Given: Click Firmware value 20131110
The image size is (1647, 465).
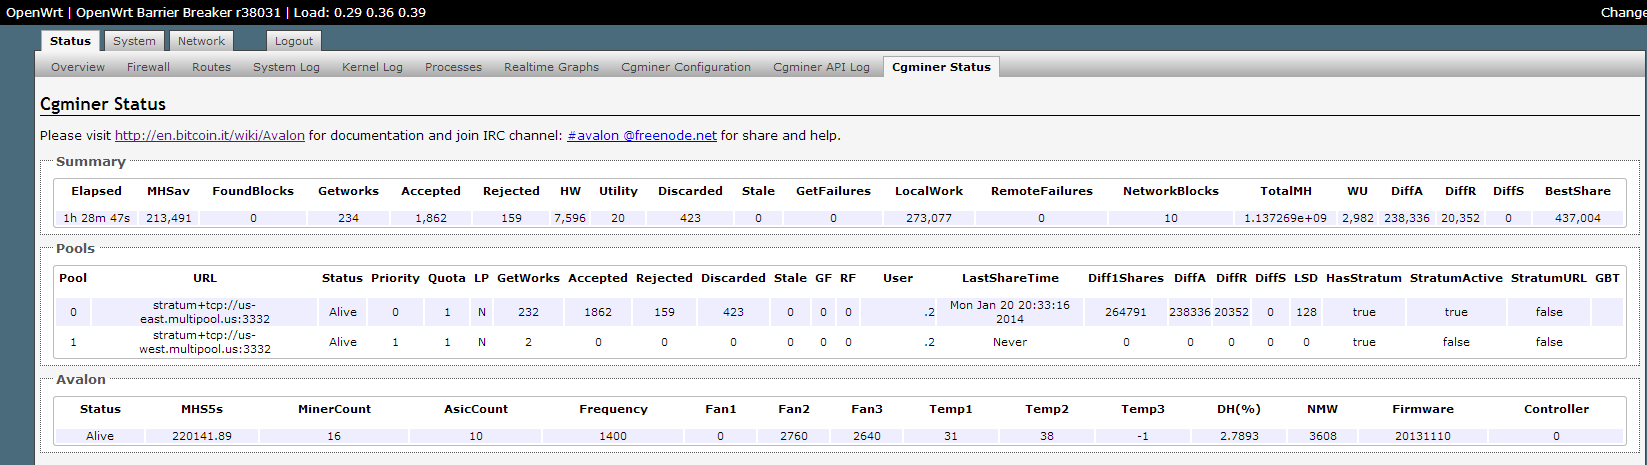Looking at the screenshot, I should [1422, 436].
